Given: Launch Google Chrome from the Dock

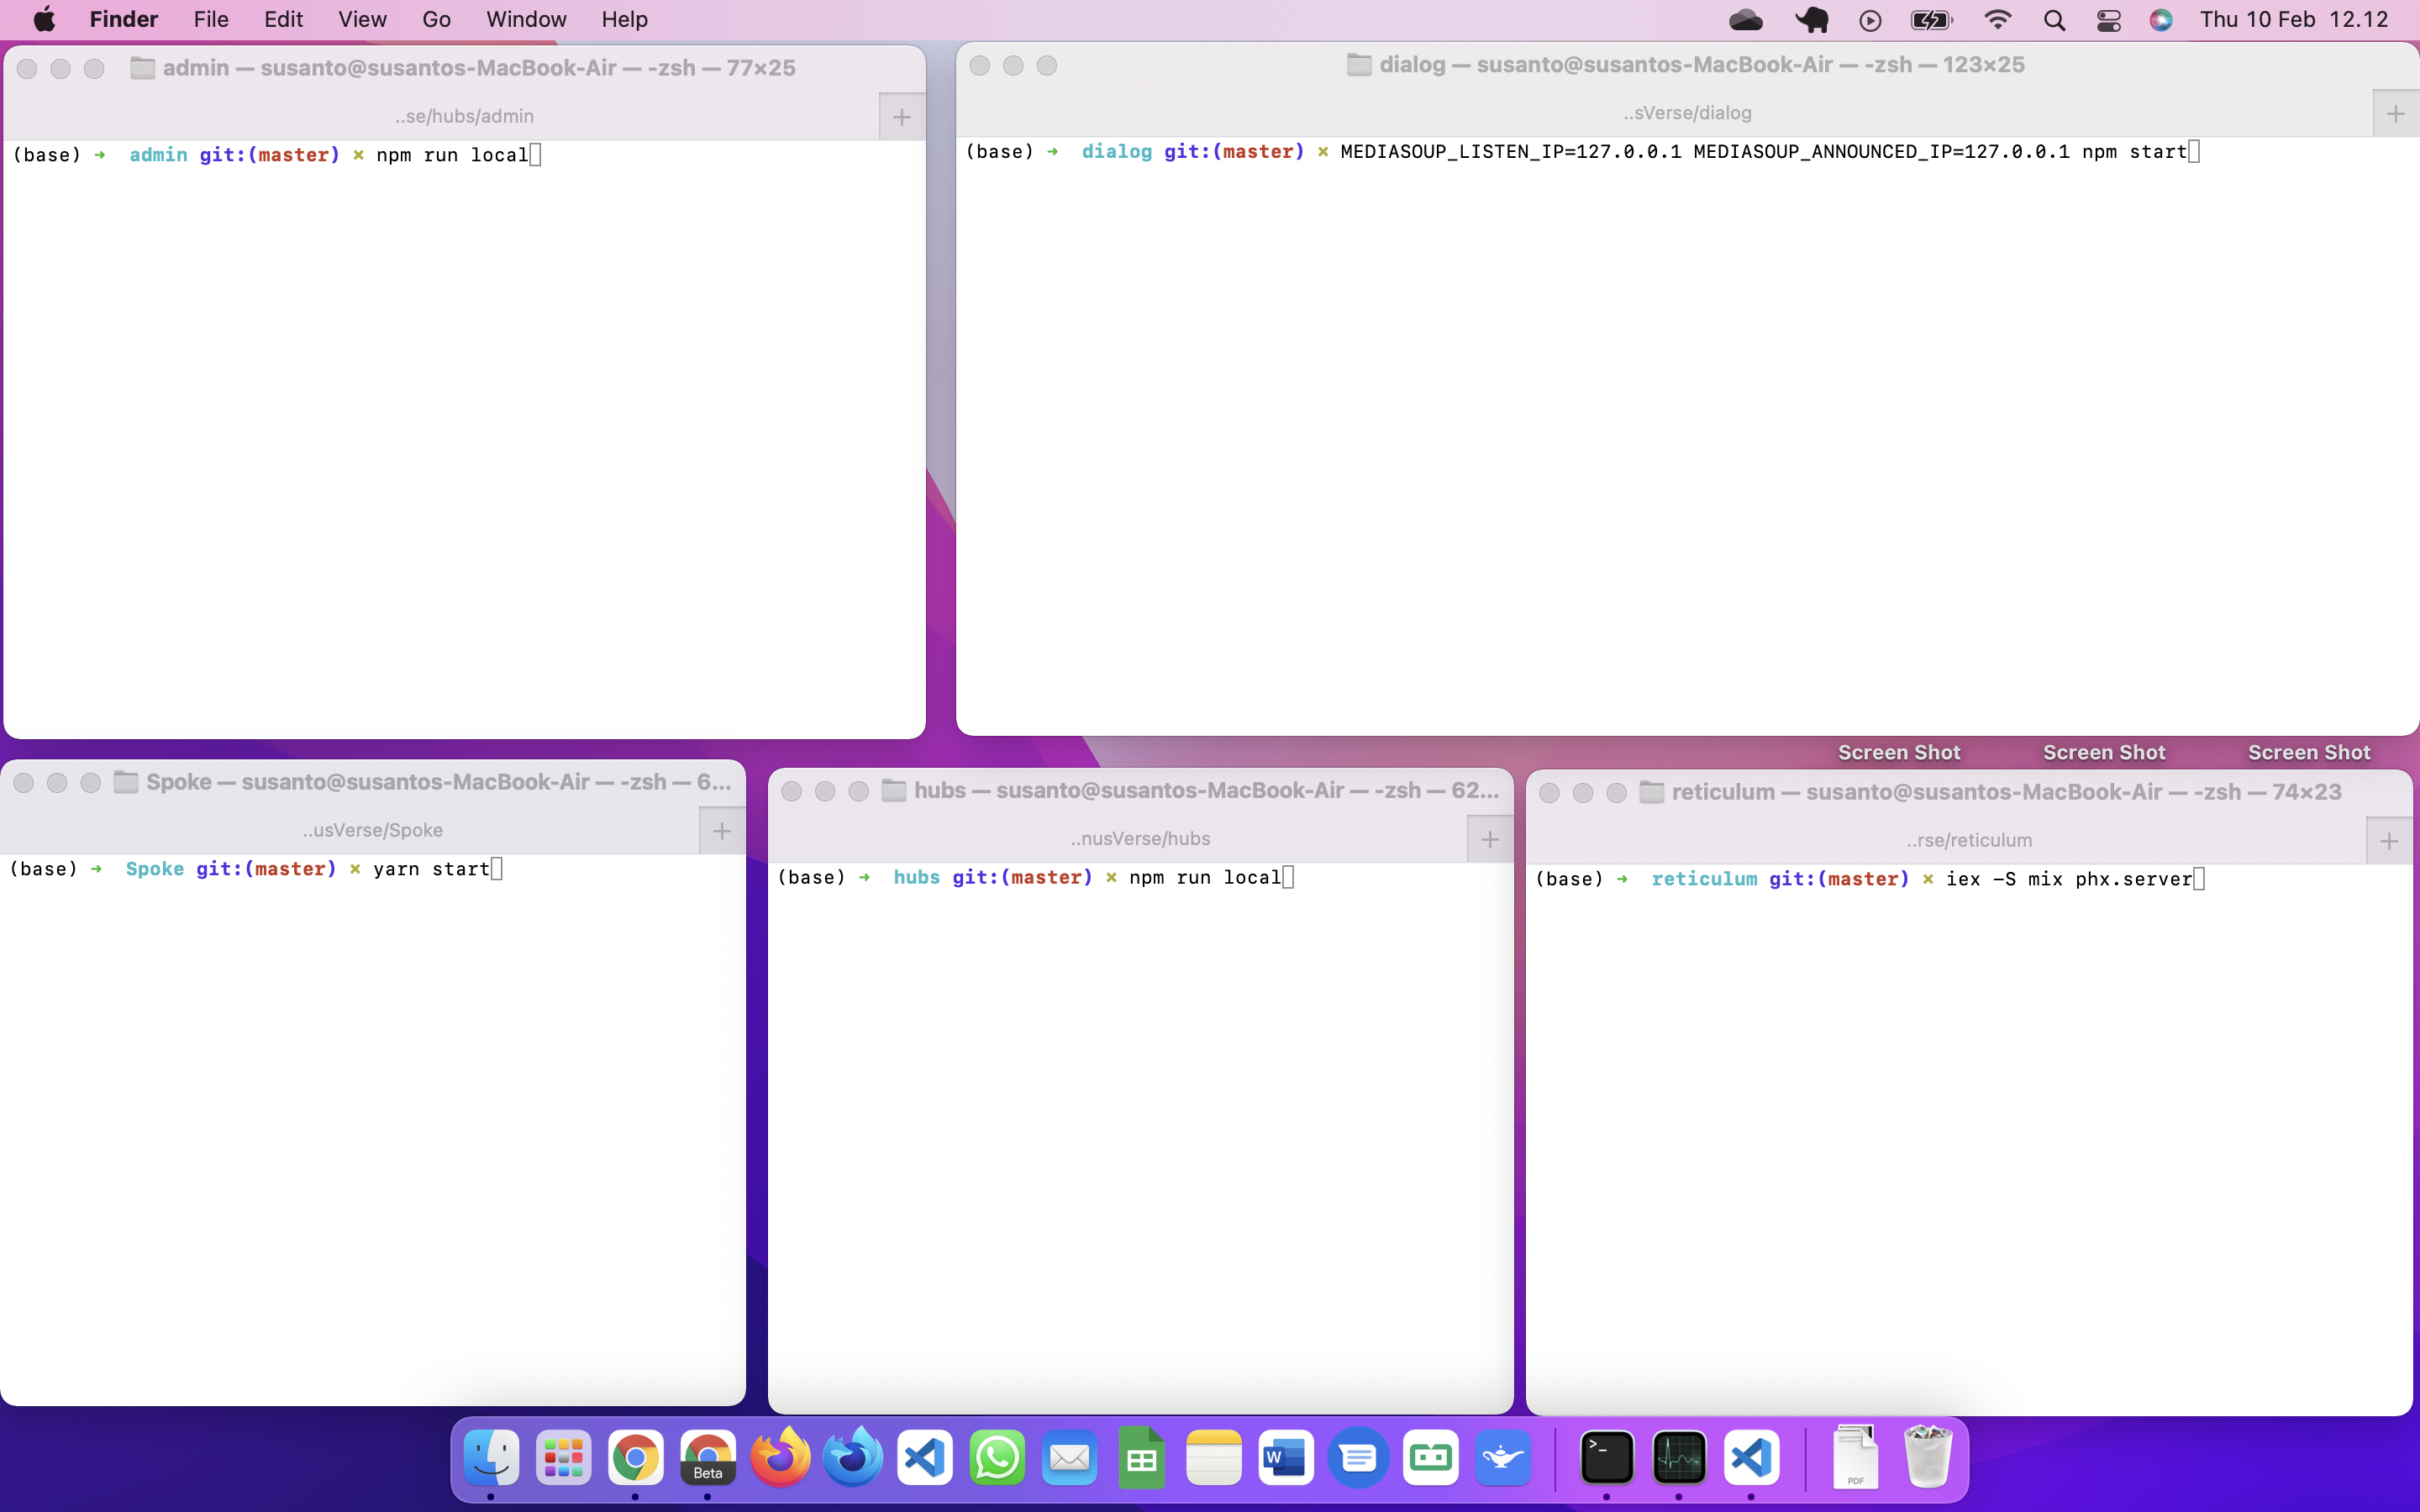Looking at the screenshot, I should coord(636,1458).
